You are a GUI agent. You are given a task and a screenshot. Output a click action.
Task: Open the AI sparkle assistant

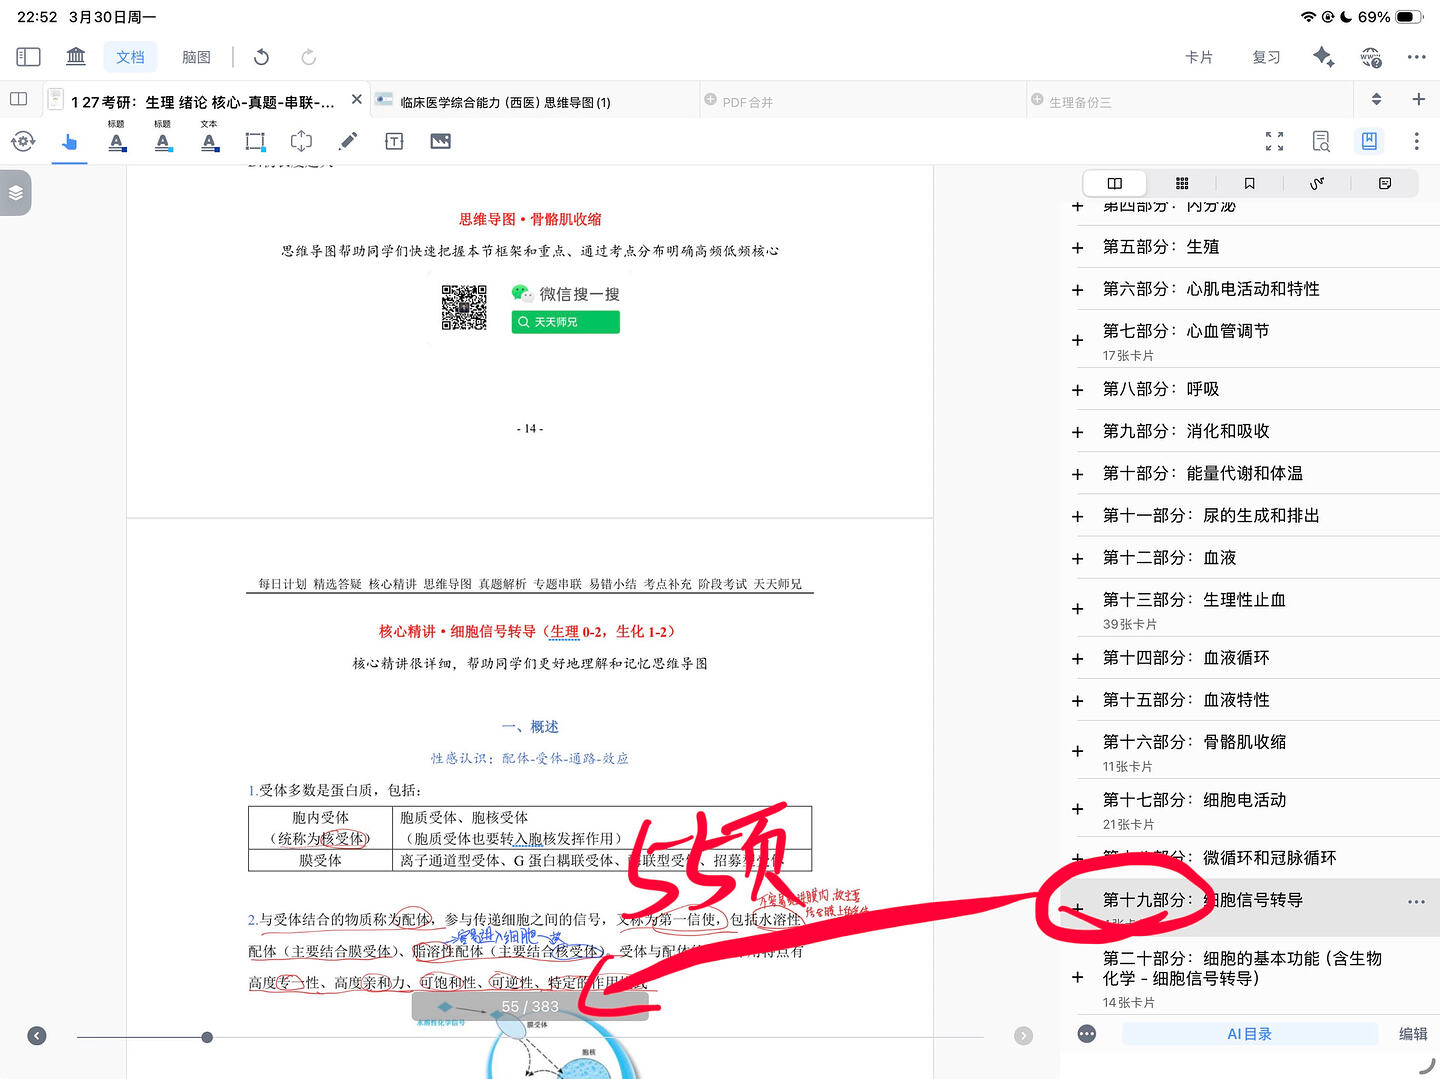point(1323,57)
